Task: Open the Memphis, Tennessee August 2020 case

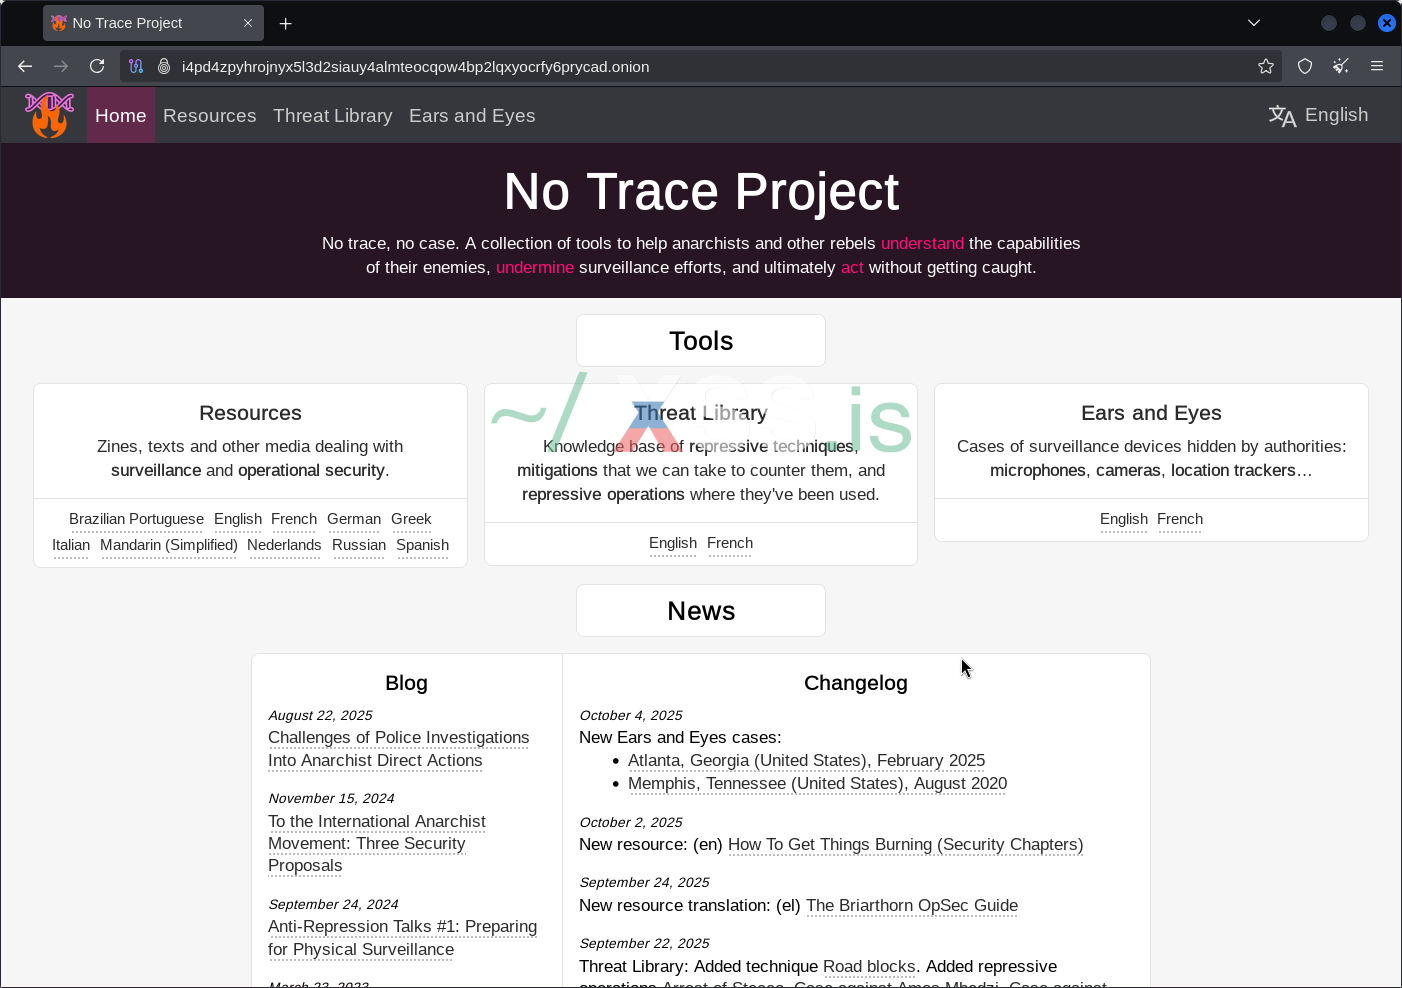Action: [817, 783]
